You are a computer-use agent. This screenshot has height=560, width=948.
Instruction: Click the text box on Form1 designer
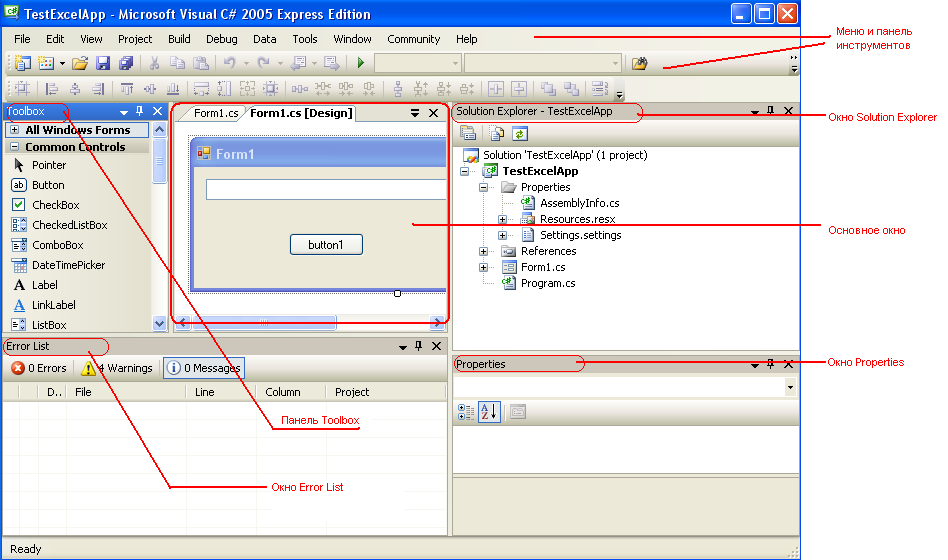(x=326, y=189)
